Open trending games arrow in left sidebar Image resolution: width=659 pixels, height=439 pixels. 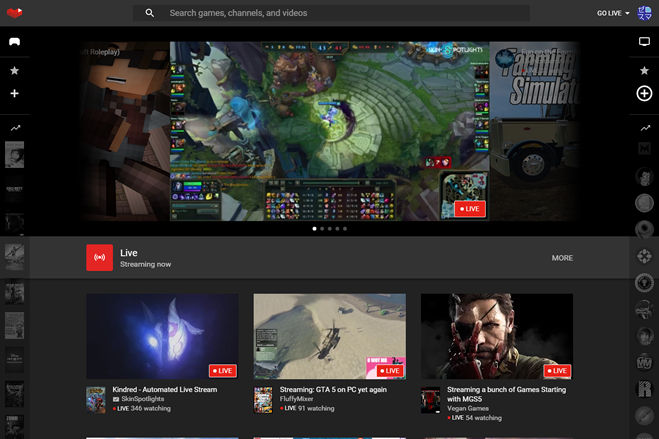(x=15, y=128)
